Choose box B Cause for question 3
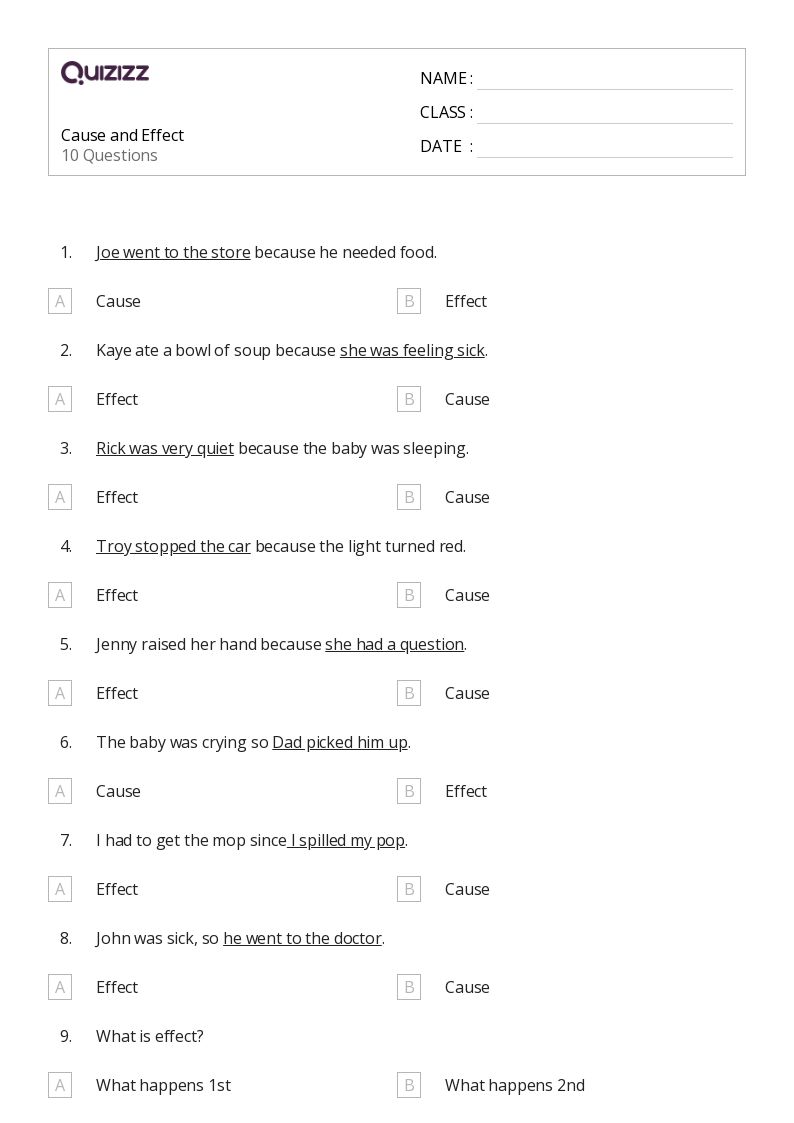Image resolution: width=794 pixels, height=1123 pixels. point(409,497)
